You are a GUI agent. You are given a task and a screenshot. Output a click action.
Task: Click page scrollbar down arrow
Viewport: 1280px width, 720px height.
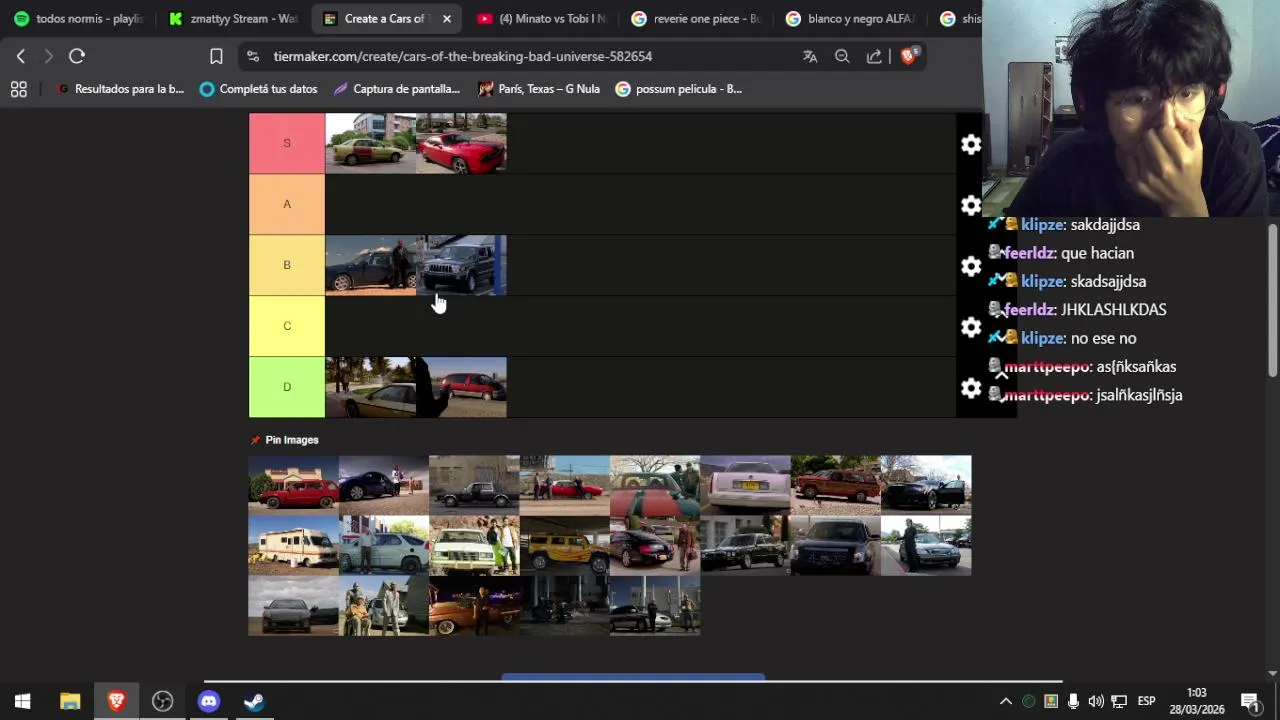[1273, 673]
